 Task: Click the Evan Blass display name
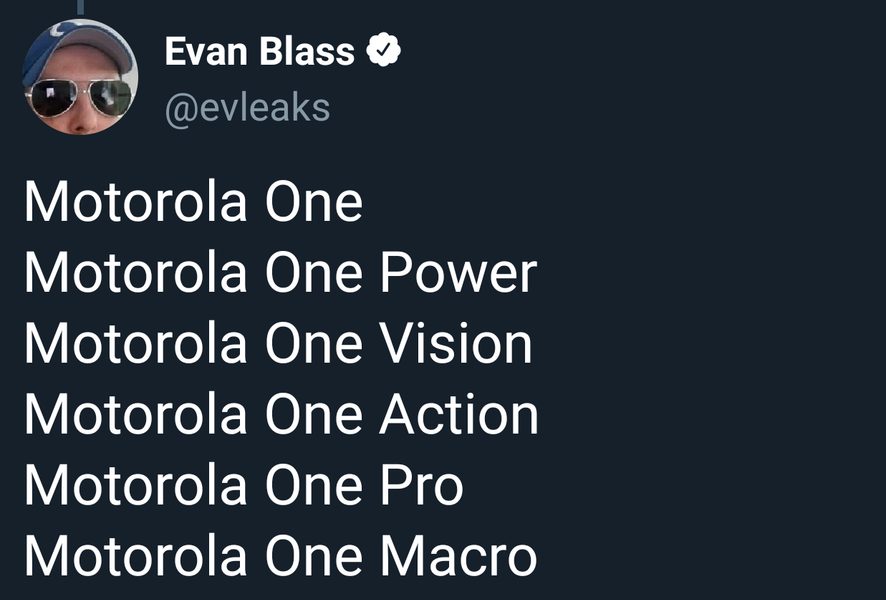(259, 52)
